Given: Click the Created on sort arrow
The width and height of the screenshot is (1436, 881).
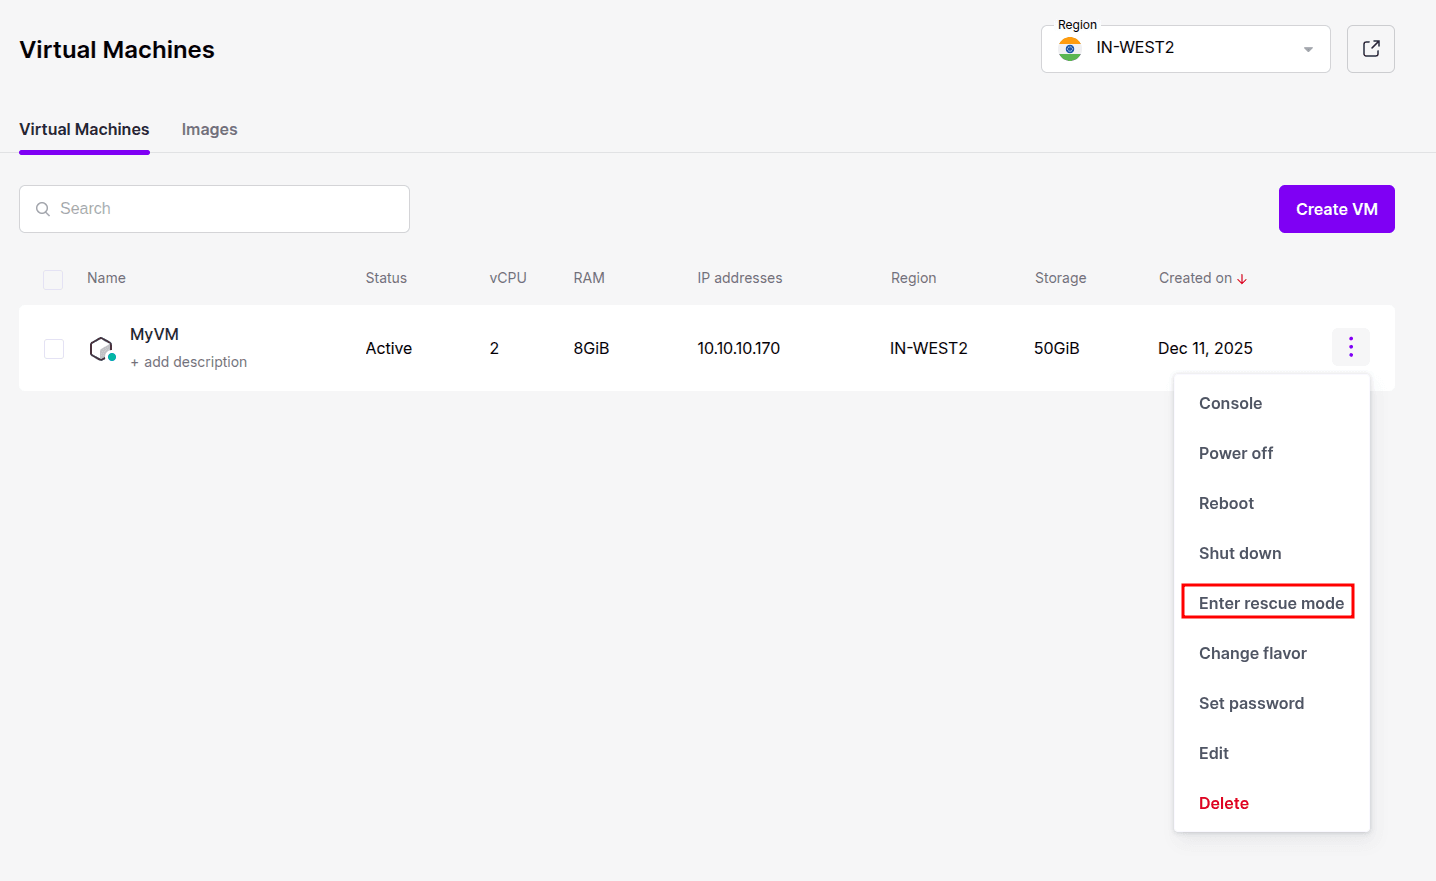Looking at the screenshot, I should (1242, 279).
